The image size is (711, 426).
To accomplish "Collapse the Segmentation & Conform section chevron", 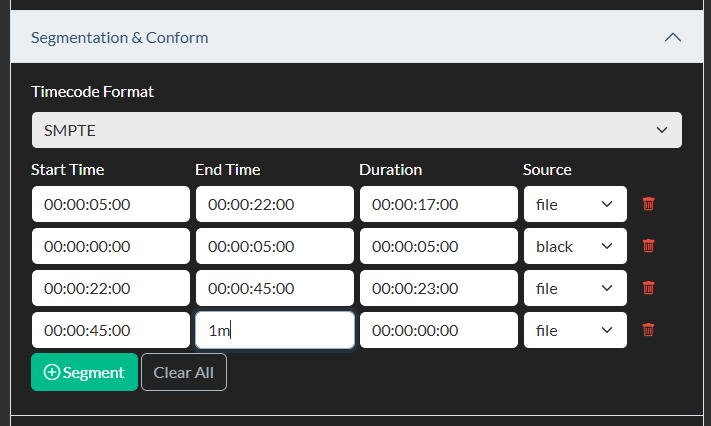I will pyautogui.click(x=673, y=37).
